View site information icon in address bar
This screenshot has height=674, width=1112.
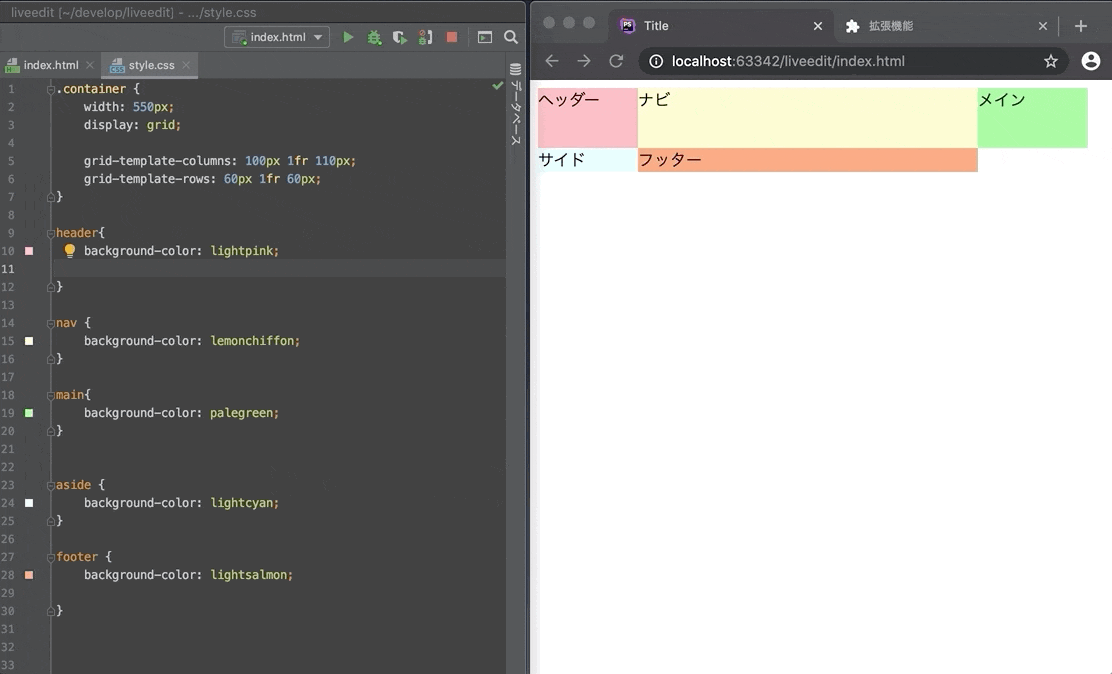[x=657, y=61]
